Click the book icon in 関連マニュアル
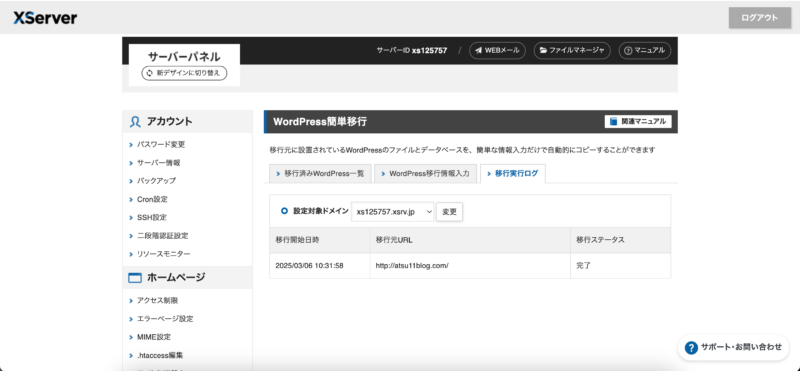800x371 pixels. (613, 121)
